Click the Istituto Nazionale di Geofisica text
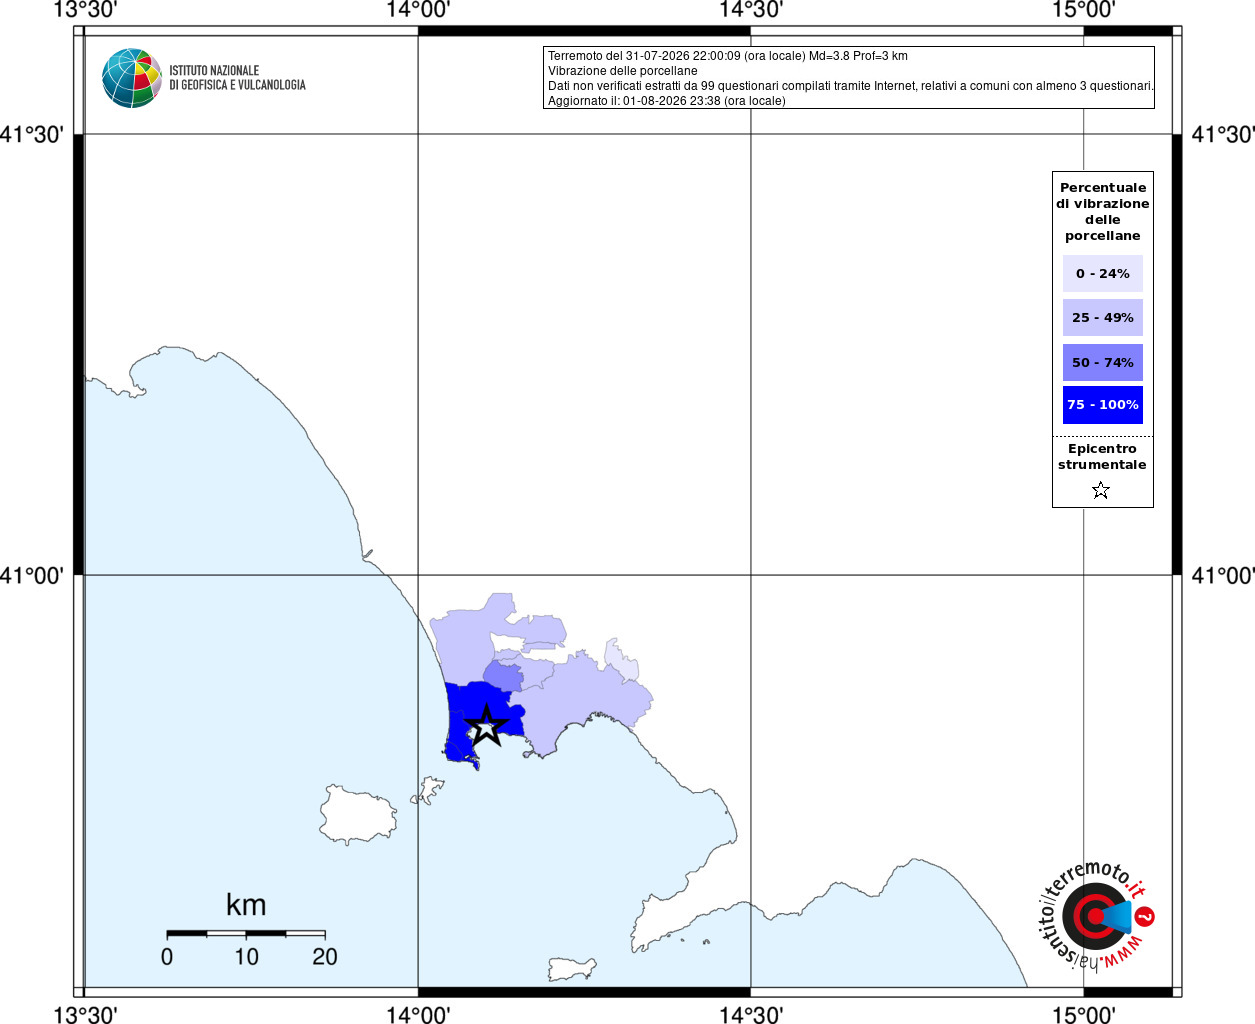Image resolution: width=1255 pixels, height=1024 pixels. pos(237,78)
